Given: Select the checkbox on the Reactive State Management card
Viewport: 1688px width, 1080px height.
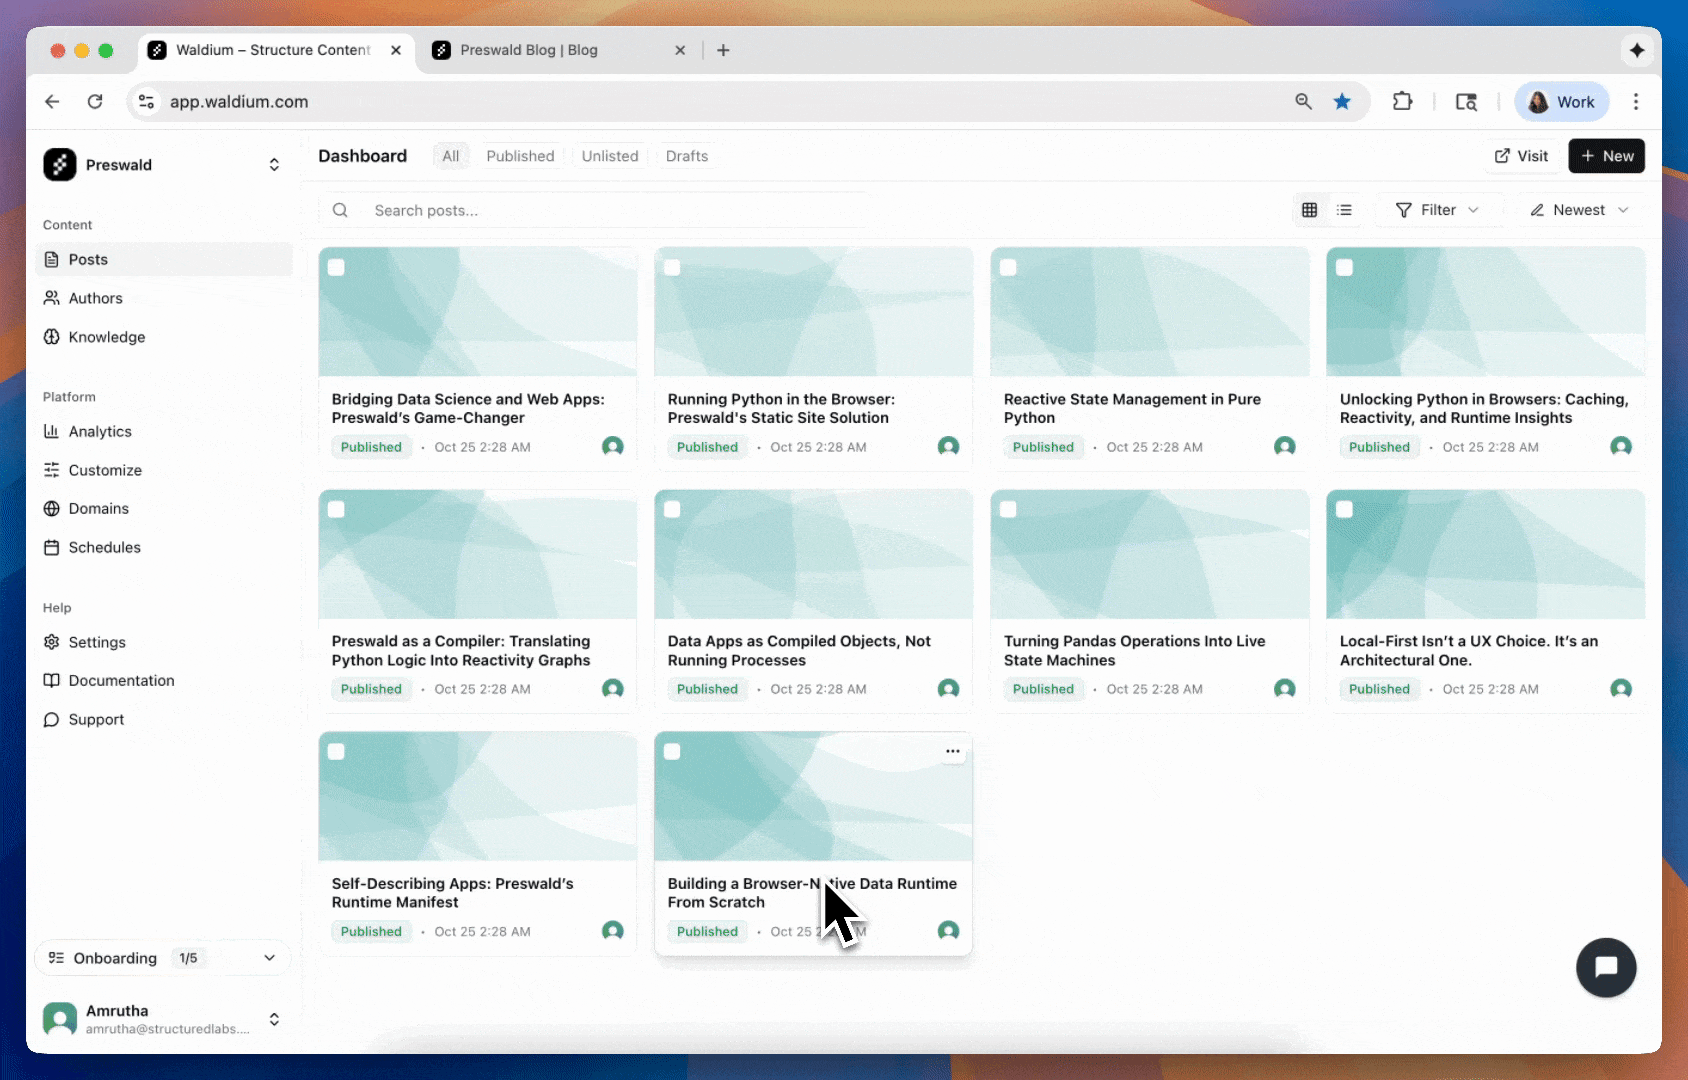Looking at the screenshot, I should (1009, 268).
